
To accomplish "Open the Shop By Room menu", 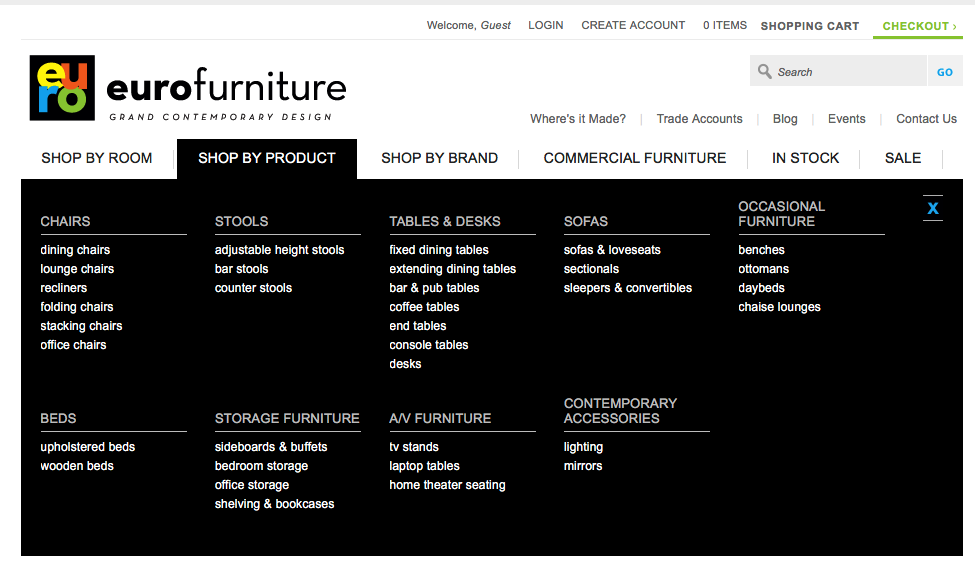I will (x=96, y=159).
